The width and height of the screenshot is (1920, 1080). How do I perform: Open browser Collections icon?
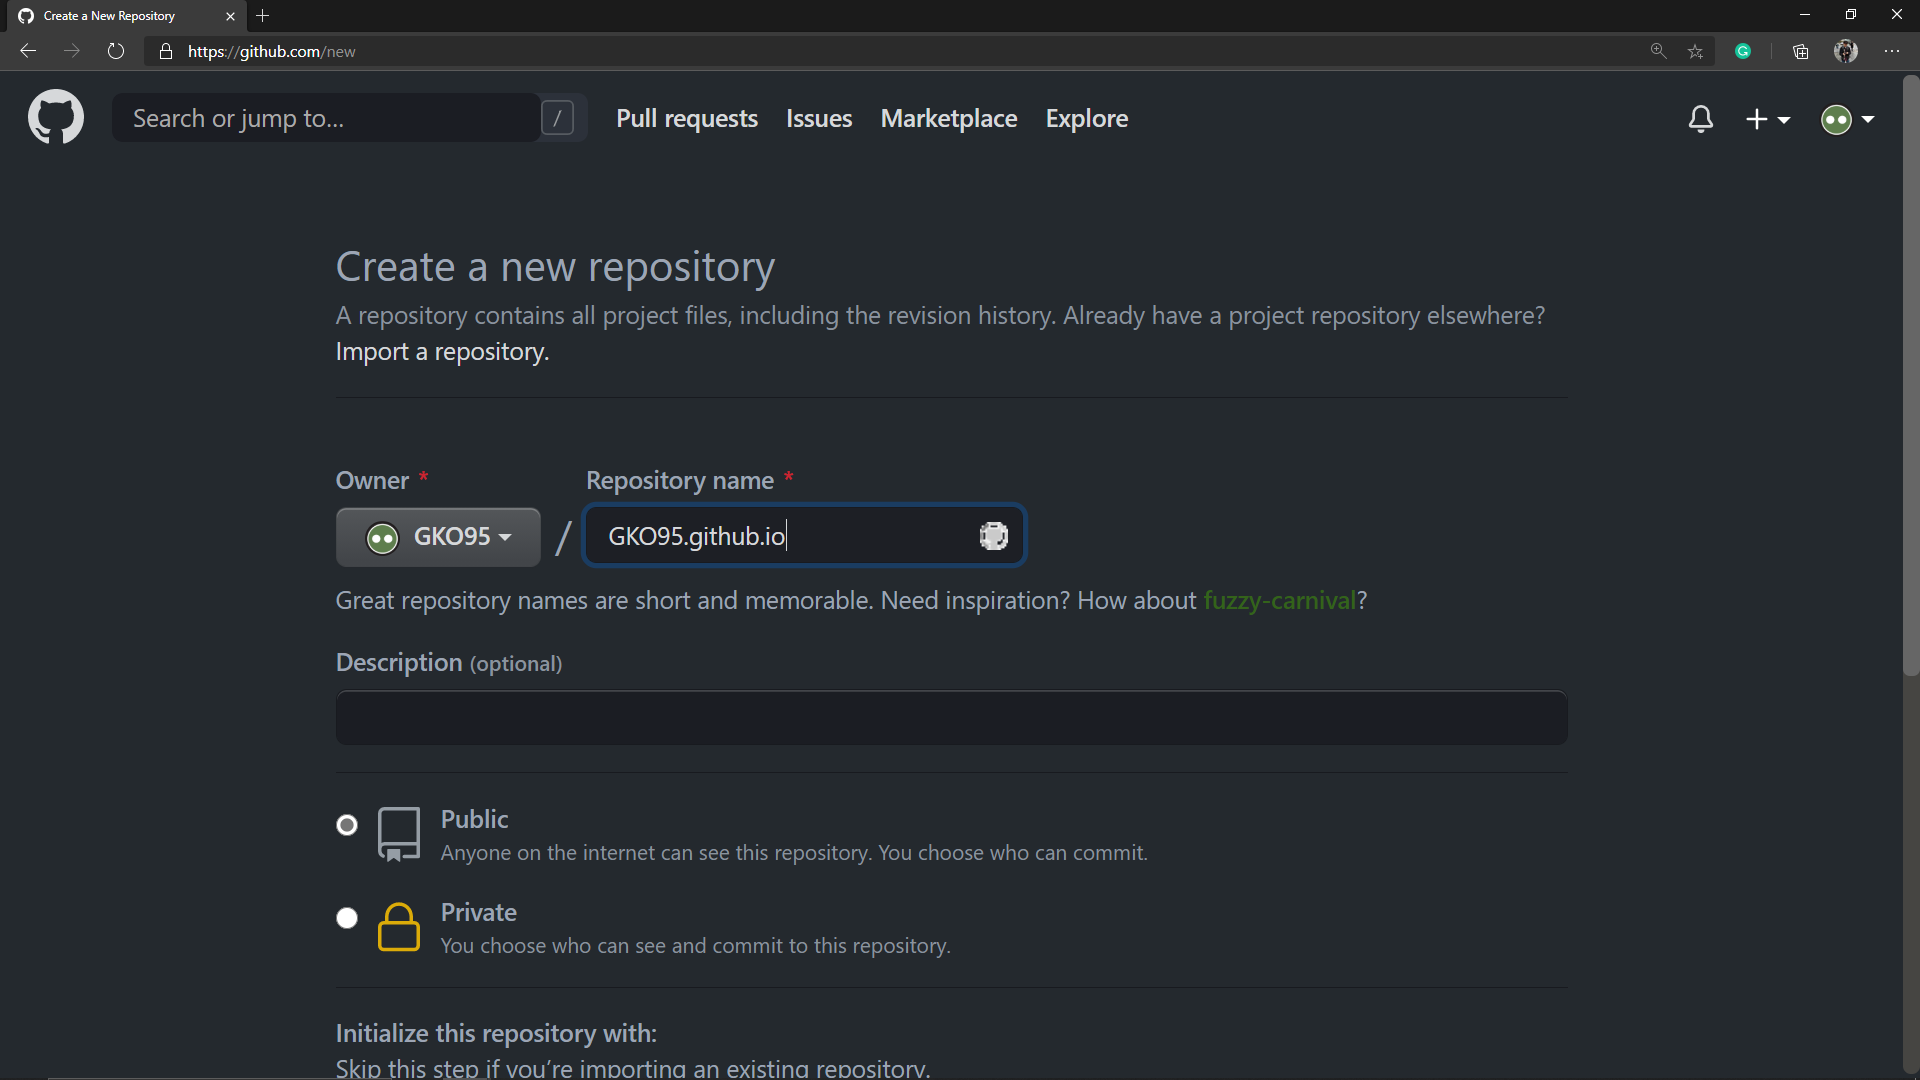[1800, 51]
